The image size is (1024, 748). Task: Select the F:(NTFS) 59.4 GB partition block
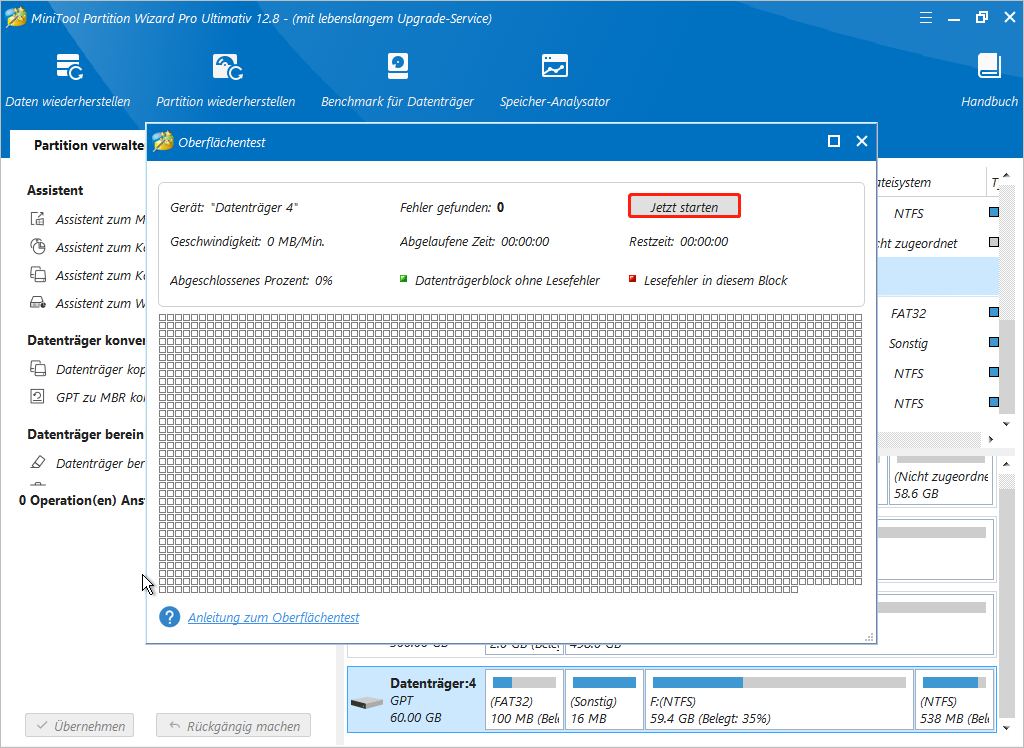[779, 699]
